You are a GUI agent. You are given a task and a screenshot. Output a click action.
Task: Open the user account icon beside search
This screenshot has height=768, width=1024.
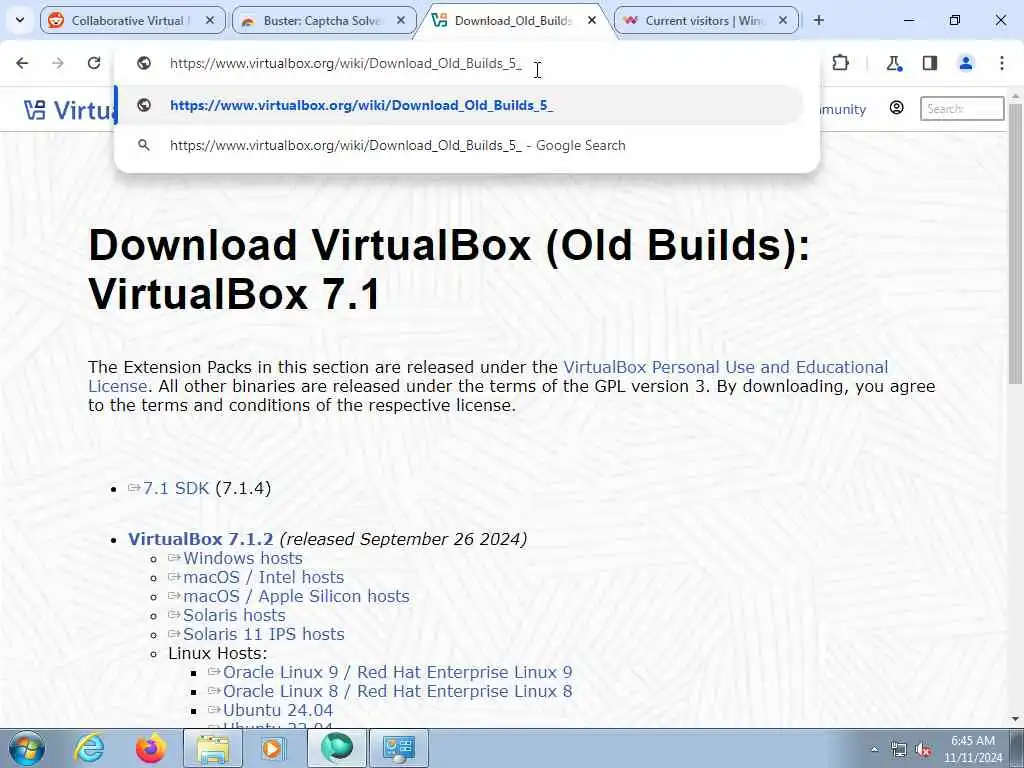897,108
